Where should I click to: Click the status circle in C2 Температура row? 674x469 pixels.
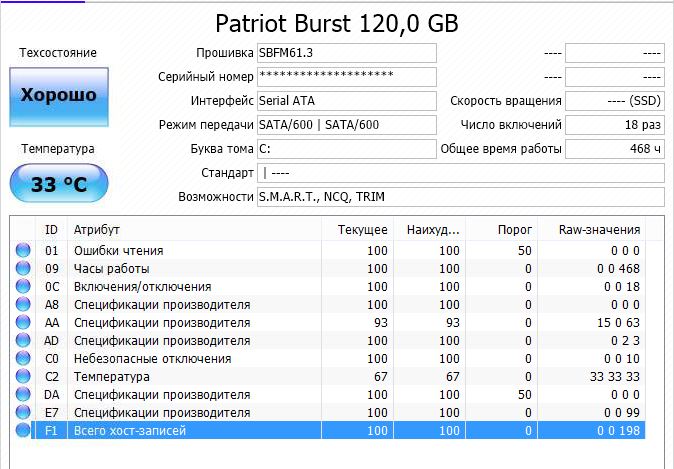pos(23,377)
